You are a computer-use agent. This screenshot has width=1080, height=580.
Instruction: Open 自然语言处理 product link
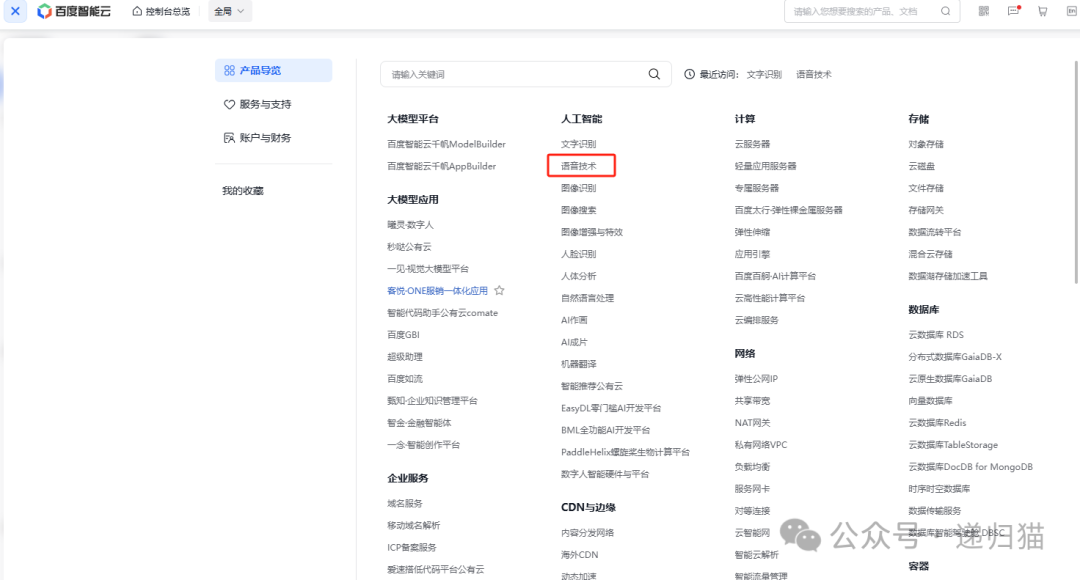[x=588, y=298]
